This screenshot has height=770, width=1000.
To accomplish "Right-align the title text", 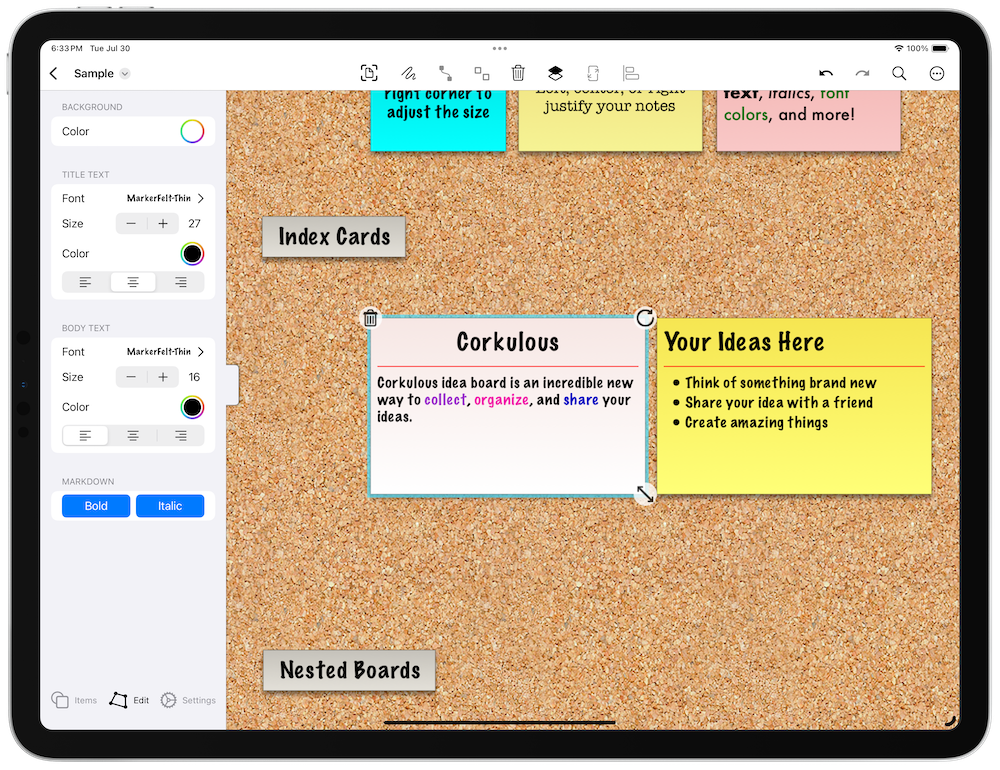I will [181, 282].
